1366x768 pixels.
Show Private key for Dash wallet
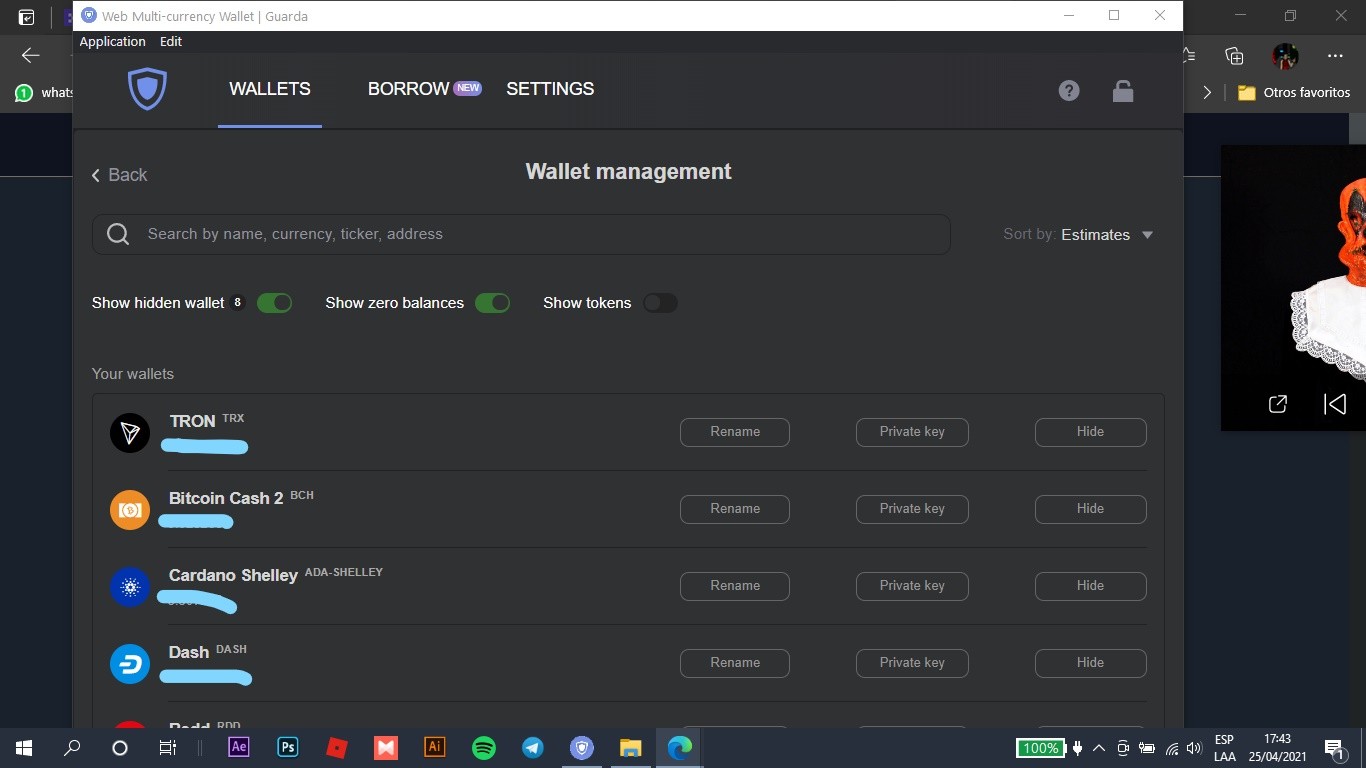[x=912, y=663]
